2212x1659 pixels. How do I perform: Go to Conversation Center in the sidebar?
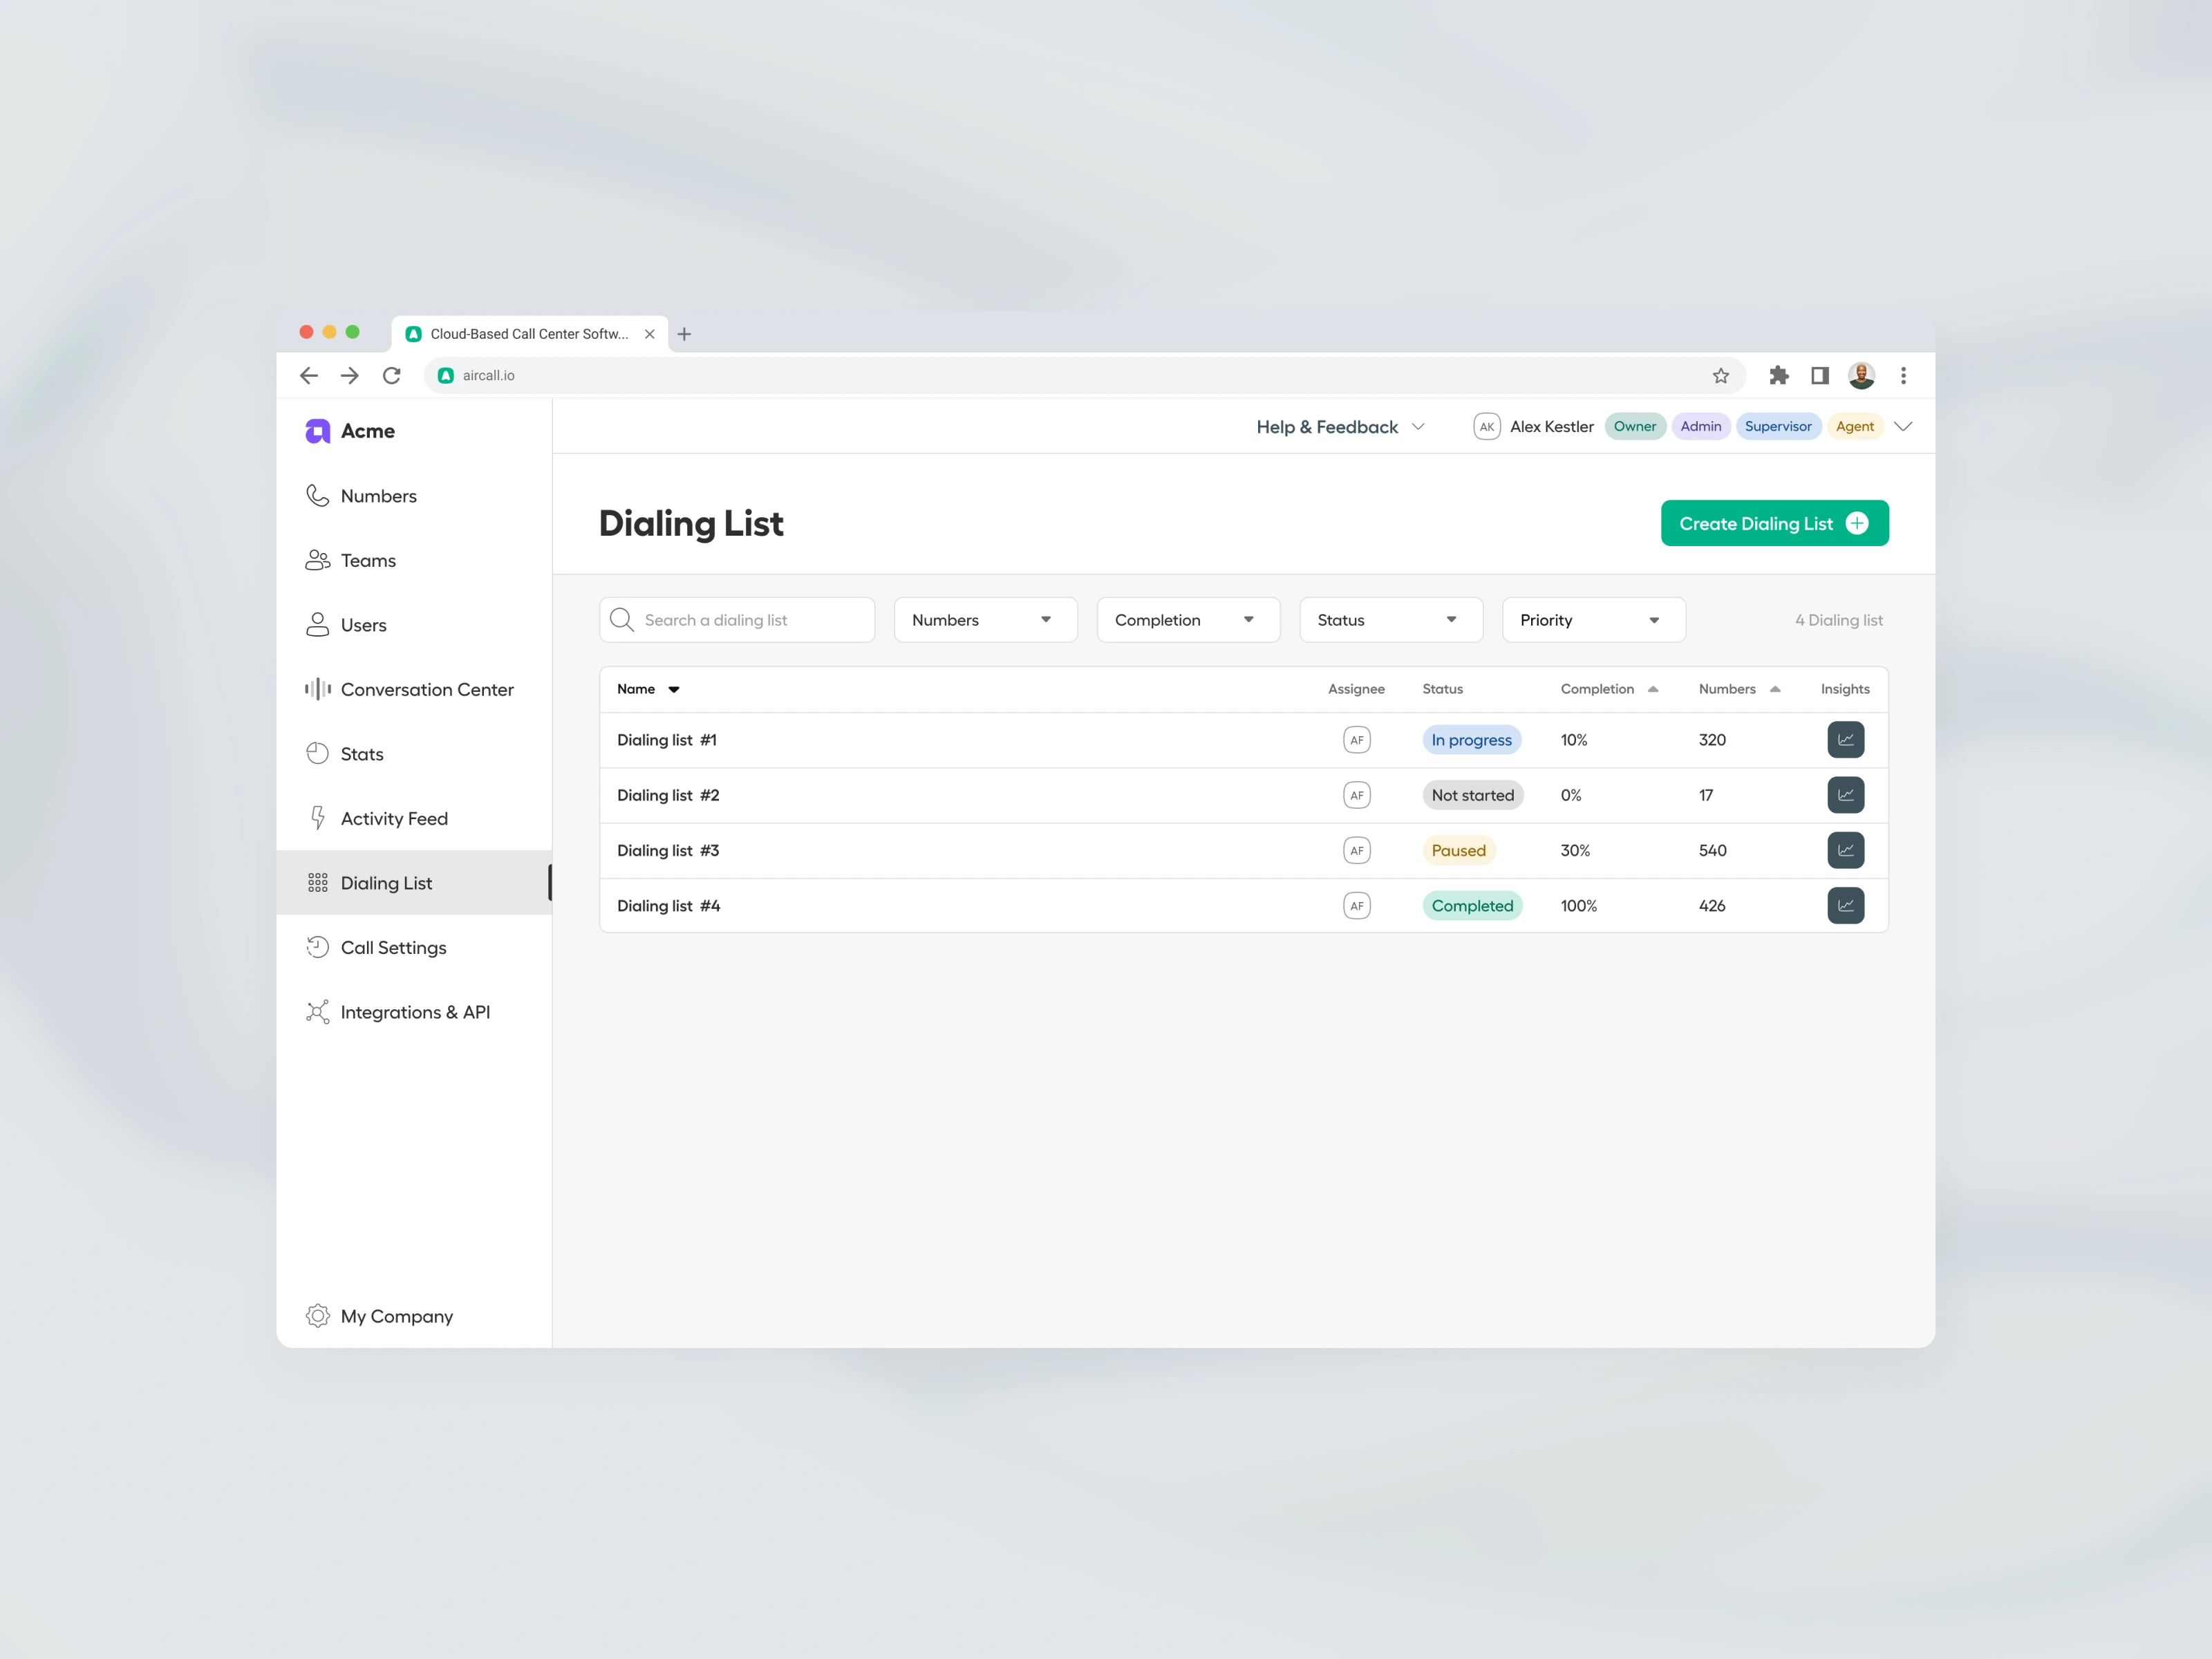click(x=426, y=689)
